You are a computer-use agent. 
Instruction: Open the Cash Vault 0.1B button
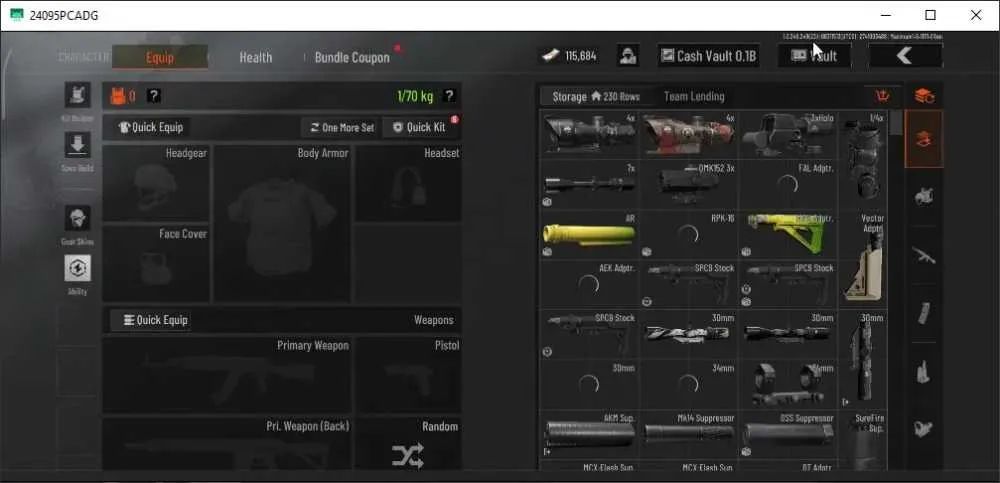[x=708, y=56]
